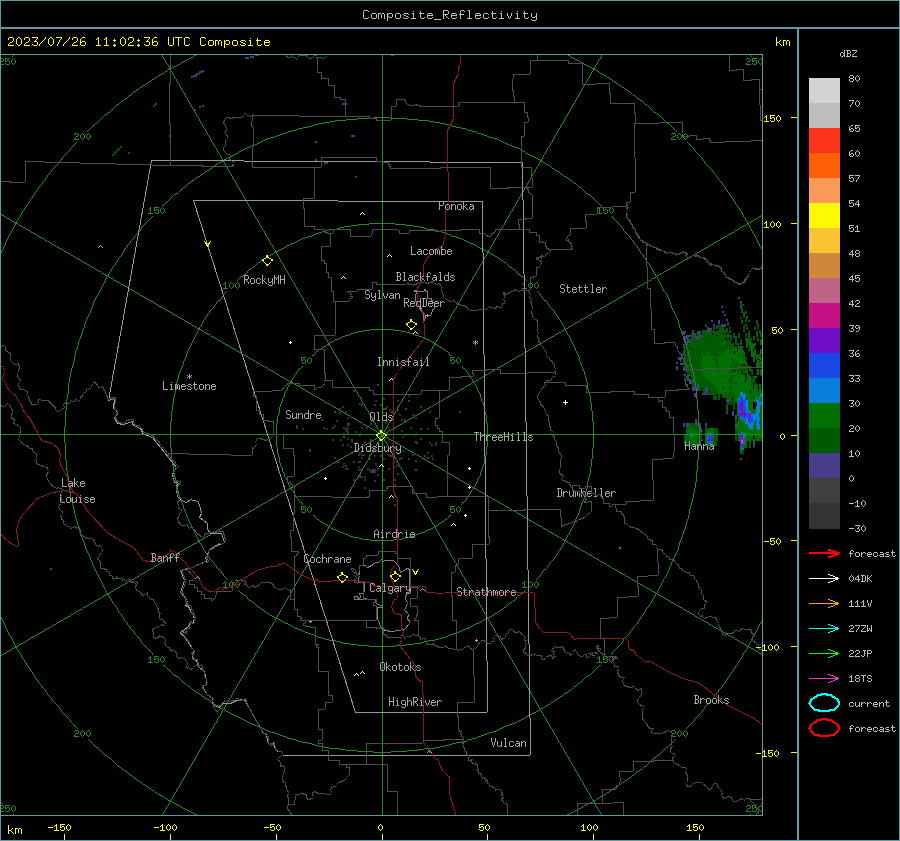Image resolution: width=900 pixels, height=841 pixels.
Task: Click the Airdrie label
Action: point(394,534)
